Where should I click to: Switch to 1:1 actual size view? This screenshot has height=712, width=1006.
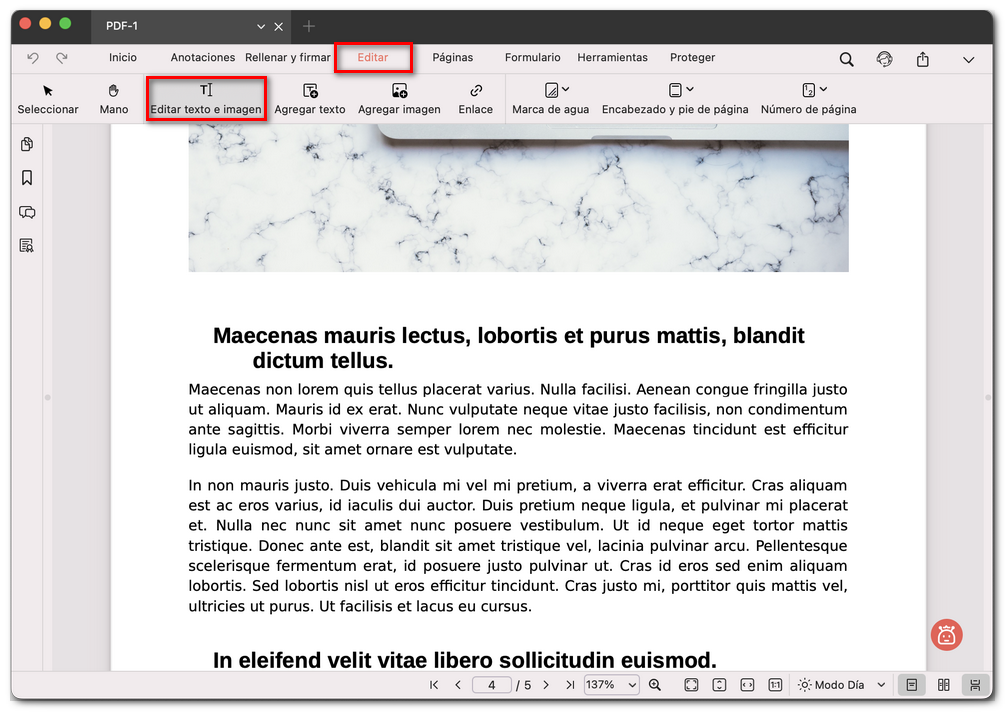(775, 685)
